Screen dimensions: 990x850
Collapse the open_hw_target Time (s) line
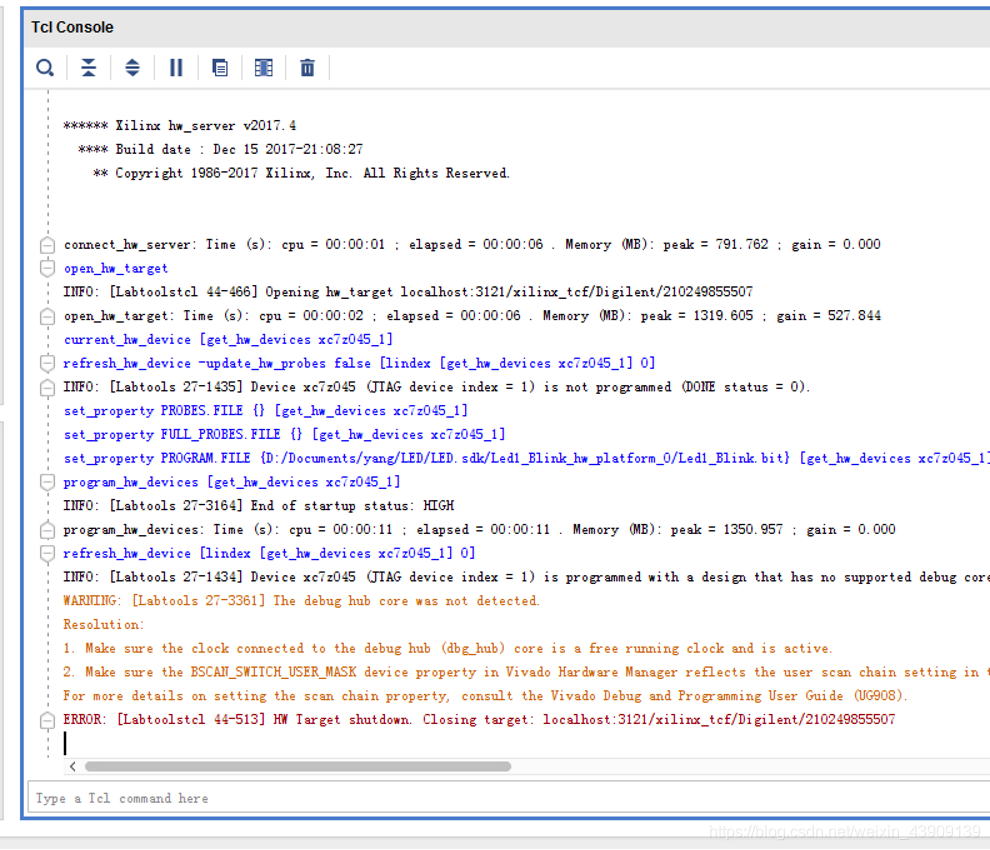pos(47,316)
